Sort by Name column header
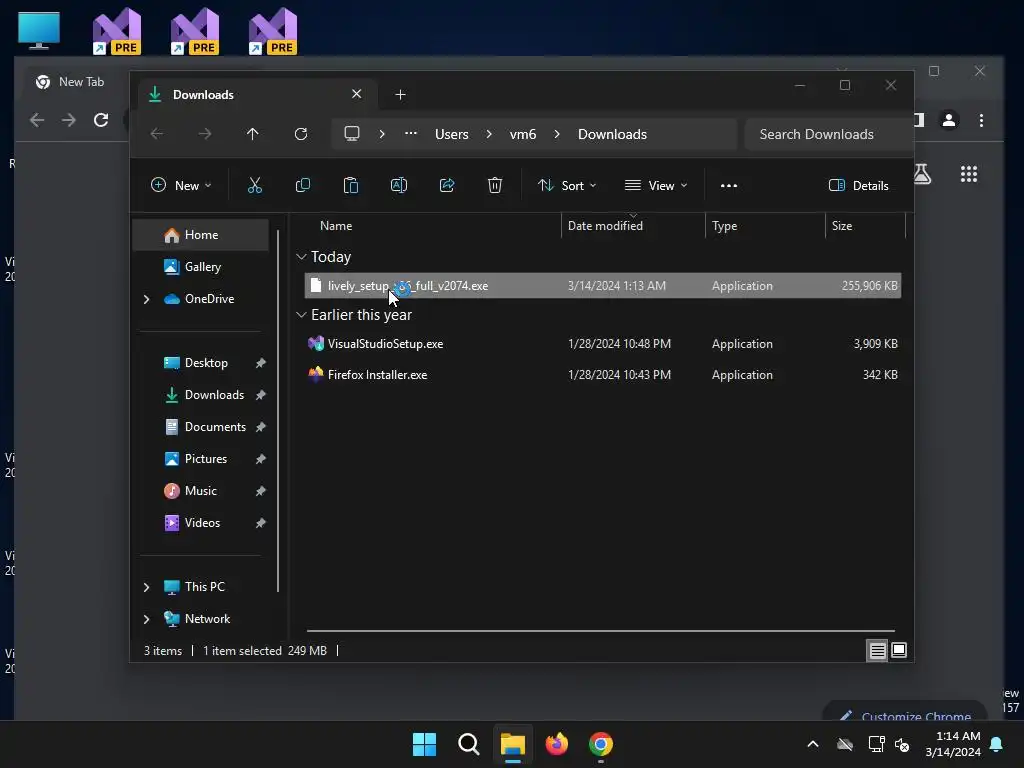Screen dimensions: 1024x768 coord(431,226)
